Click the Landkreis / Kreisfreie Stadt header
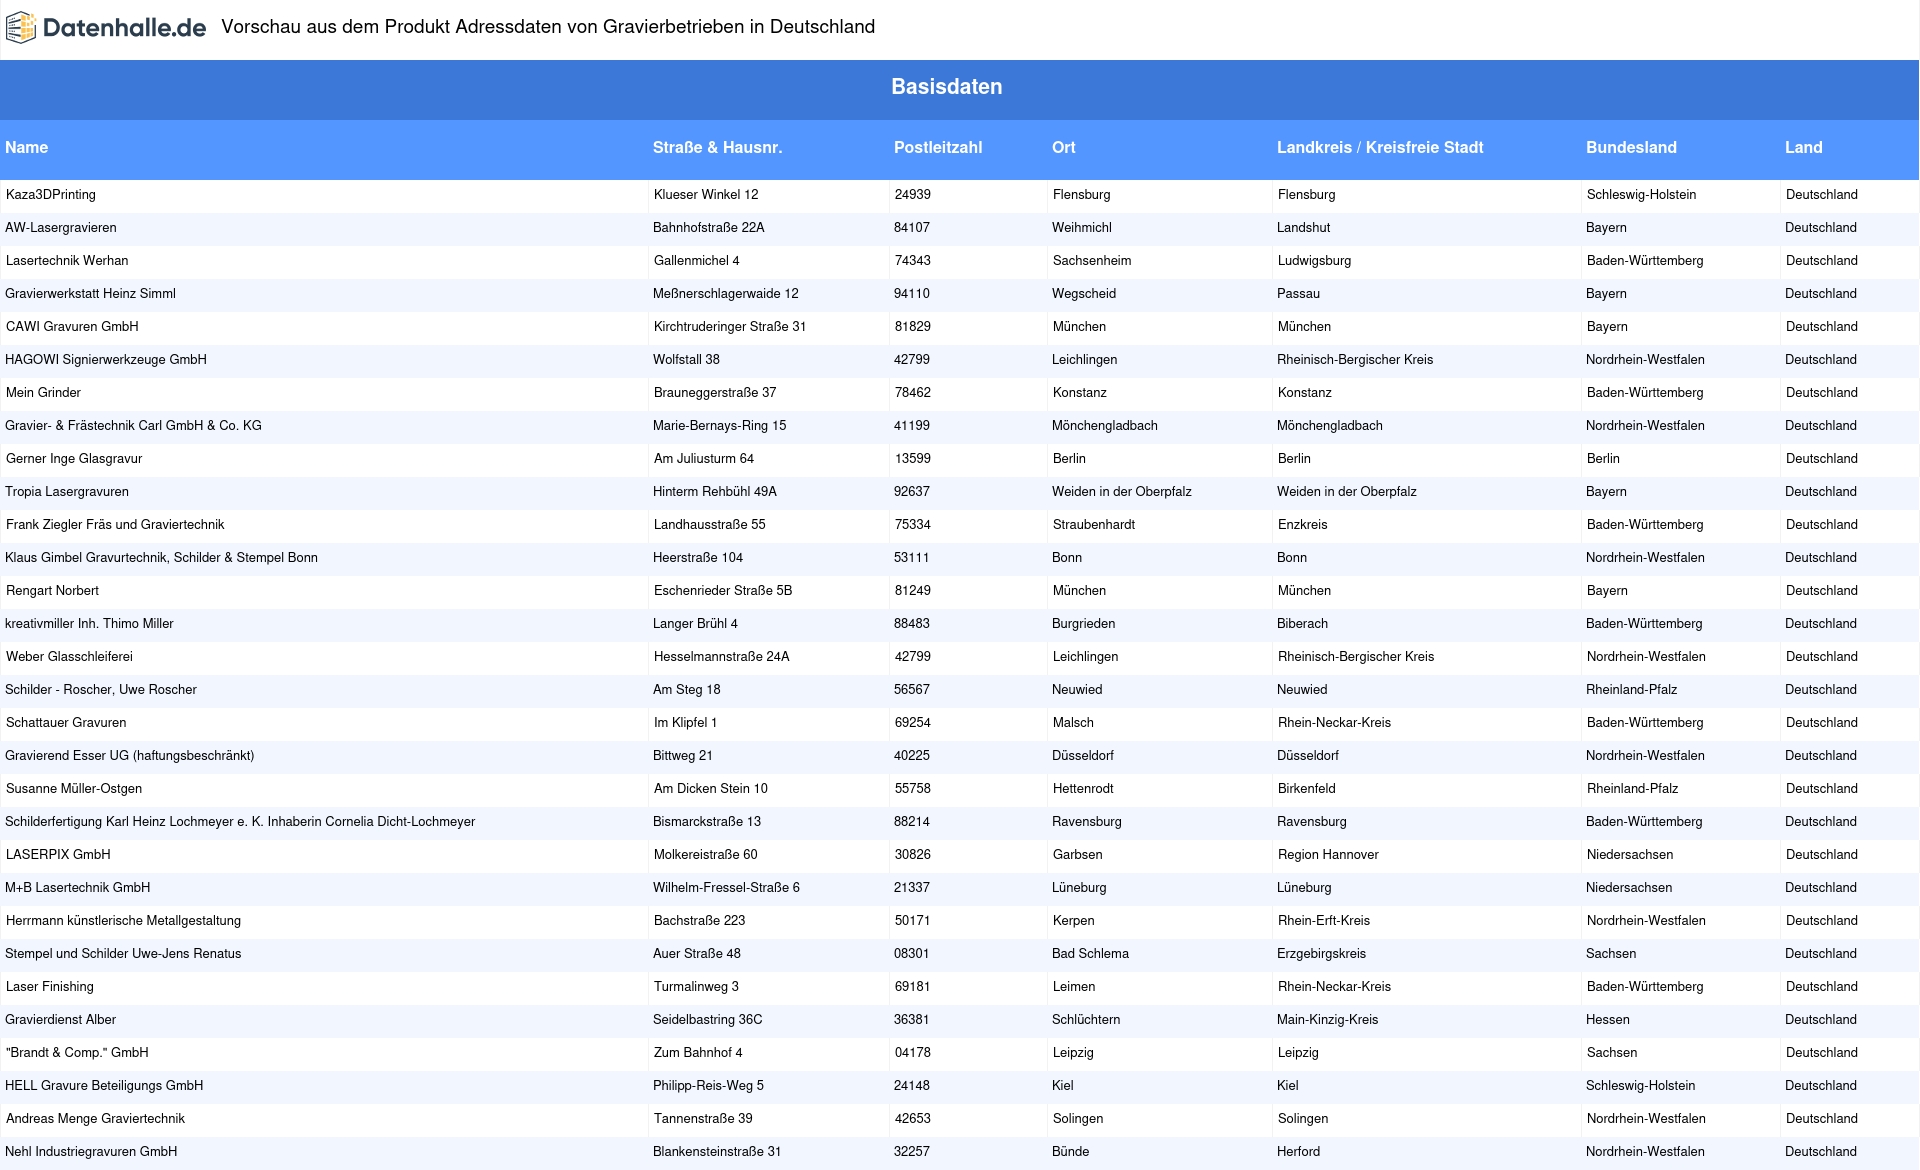 point(1379,147)
